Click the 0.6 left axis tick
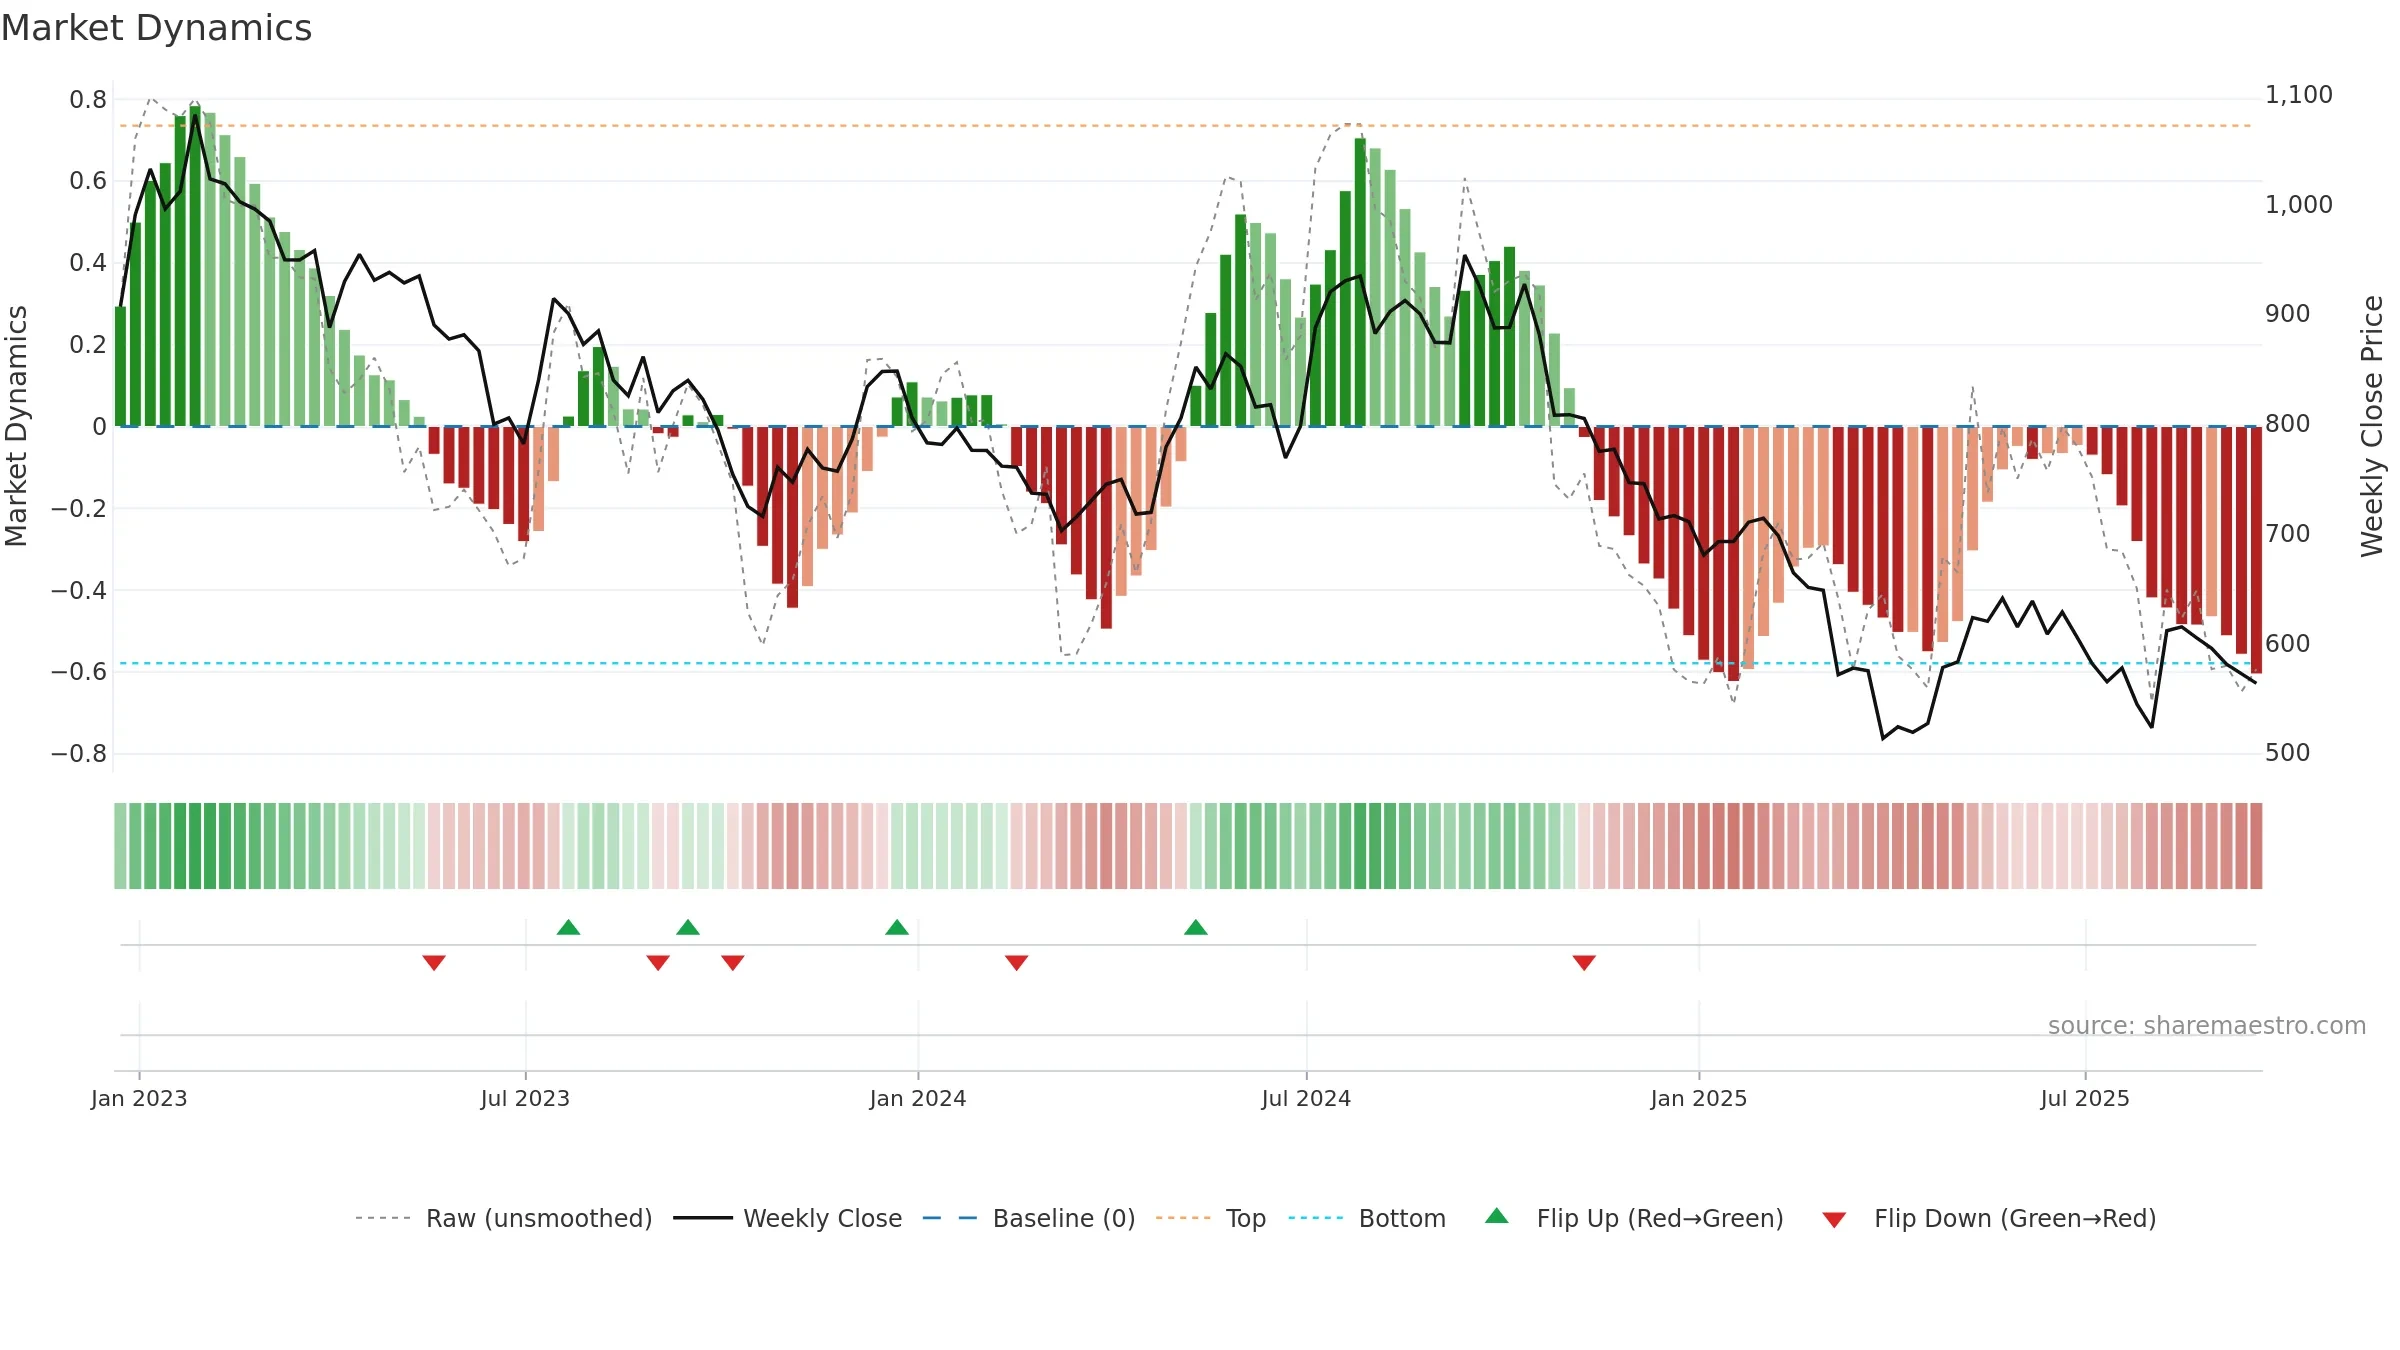2400x1350 pixels. tap(88, 181)
